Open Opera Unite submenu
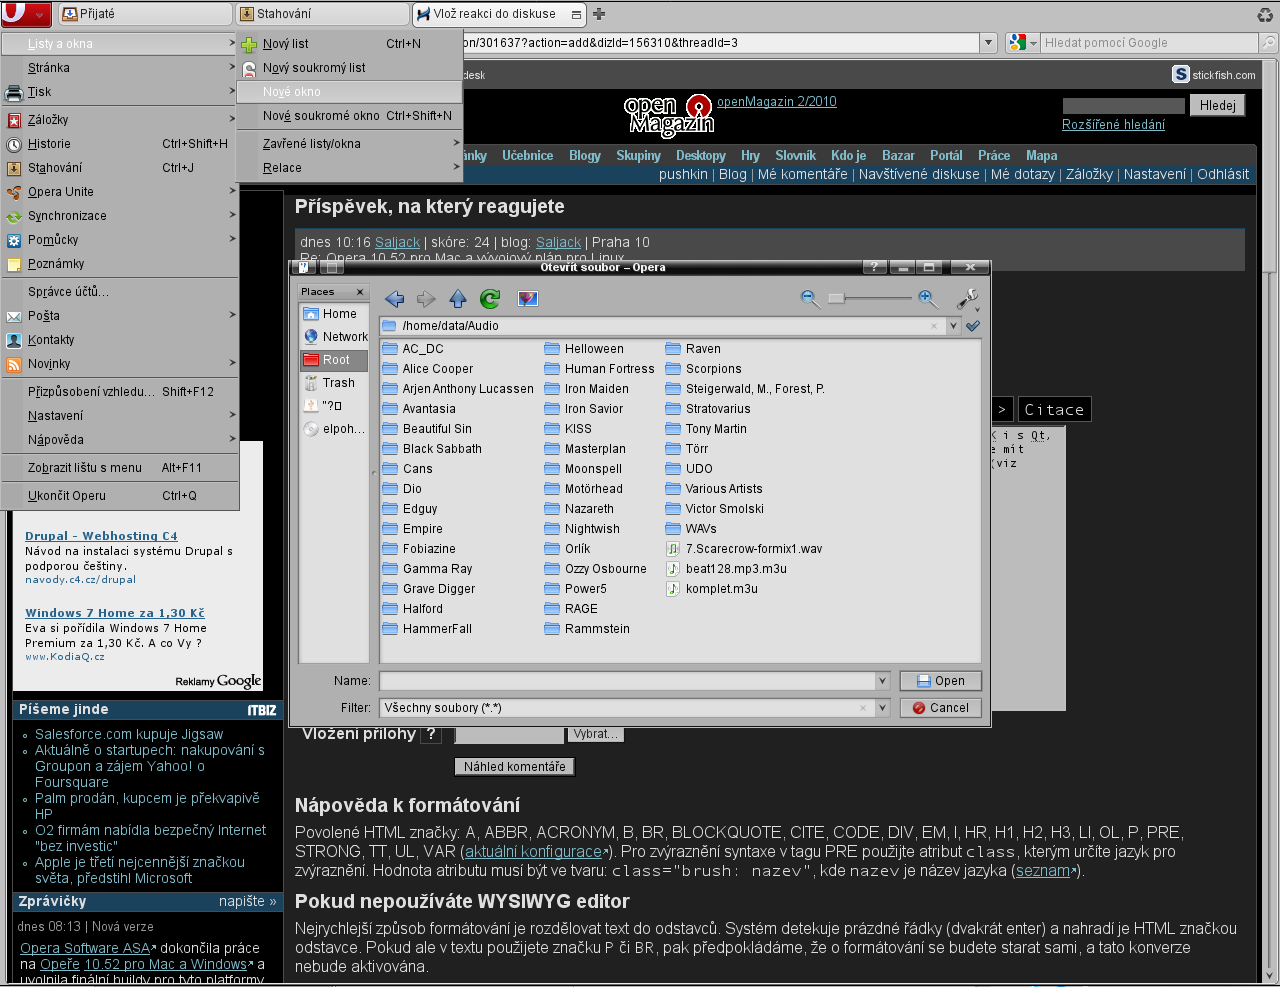This screenshot has height=987, width=1280. [x=120, y=192]
